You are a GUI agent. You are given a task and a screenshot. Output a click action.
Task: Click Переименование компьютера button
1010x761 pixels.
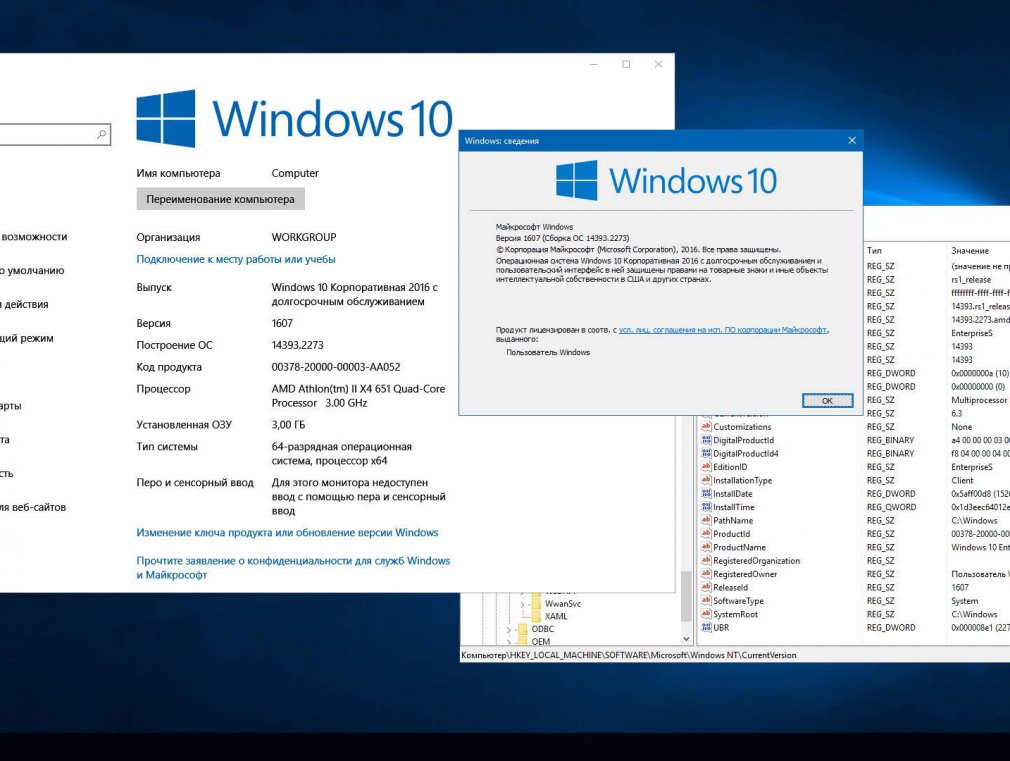pos(220,199)
